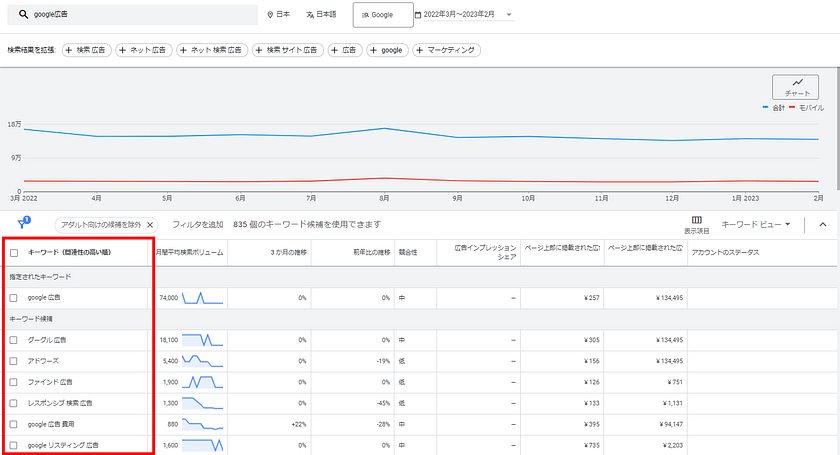Add the 検索 広告 suggestion chip
Image resolution: width=840 pixels, height=455 pixels.
coord(87,50)
